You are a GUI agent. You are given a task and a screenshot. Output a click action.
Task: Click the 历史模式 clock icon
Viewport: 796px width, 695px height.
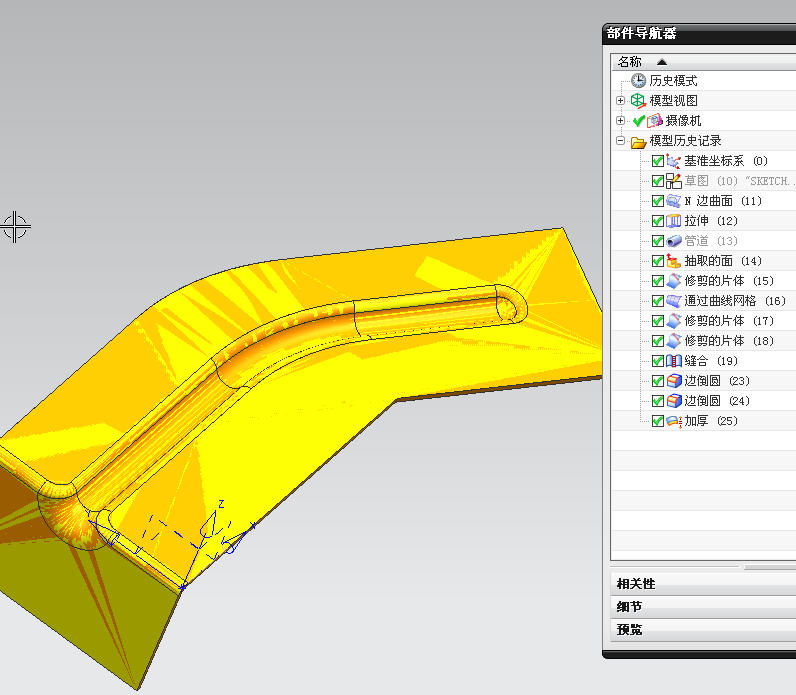(x=638, y=80)
